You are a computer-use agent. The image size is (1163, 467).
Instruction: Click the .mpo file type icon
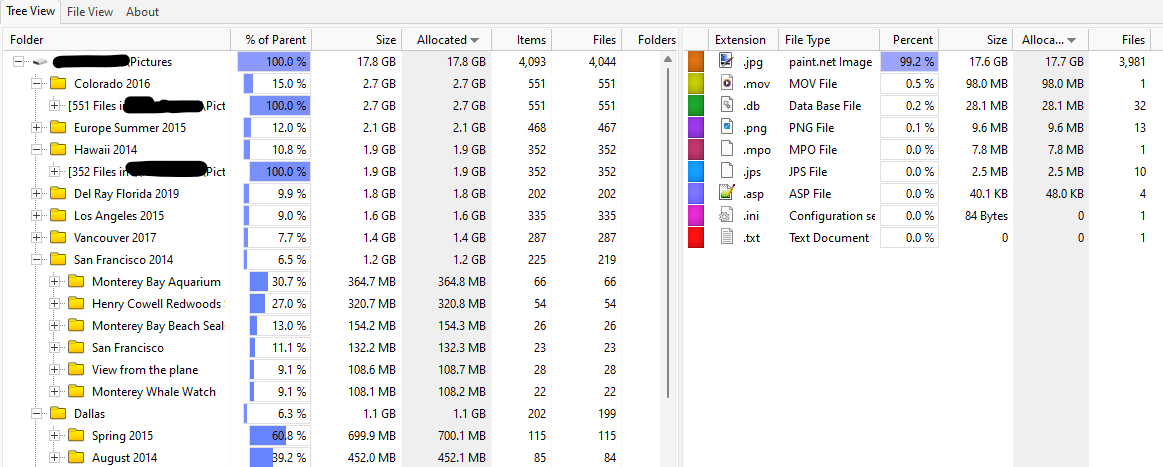click(727, 150)
